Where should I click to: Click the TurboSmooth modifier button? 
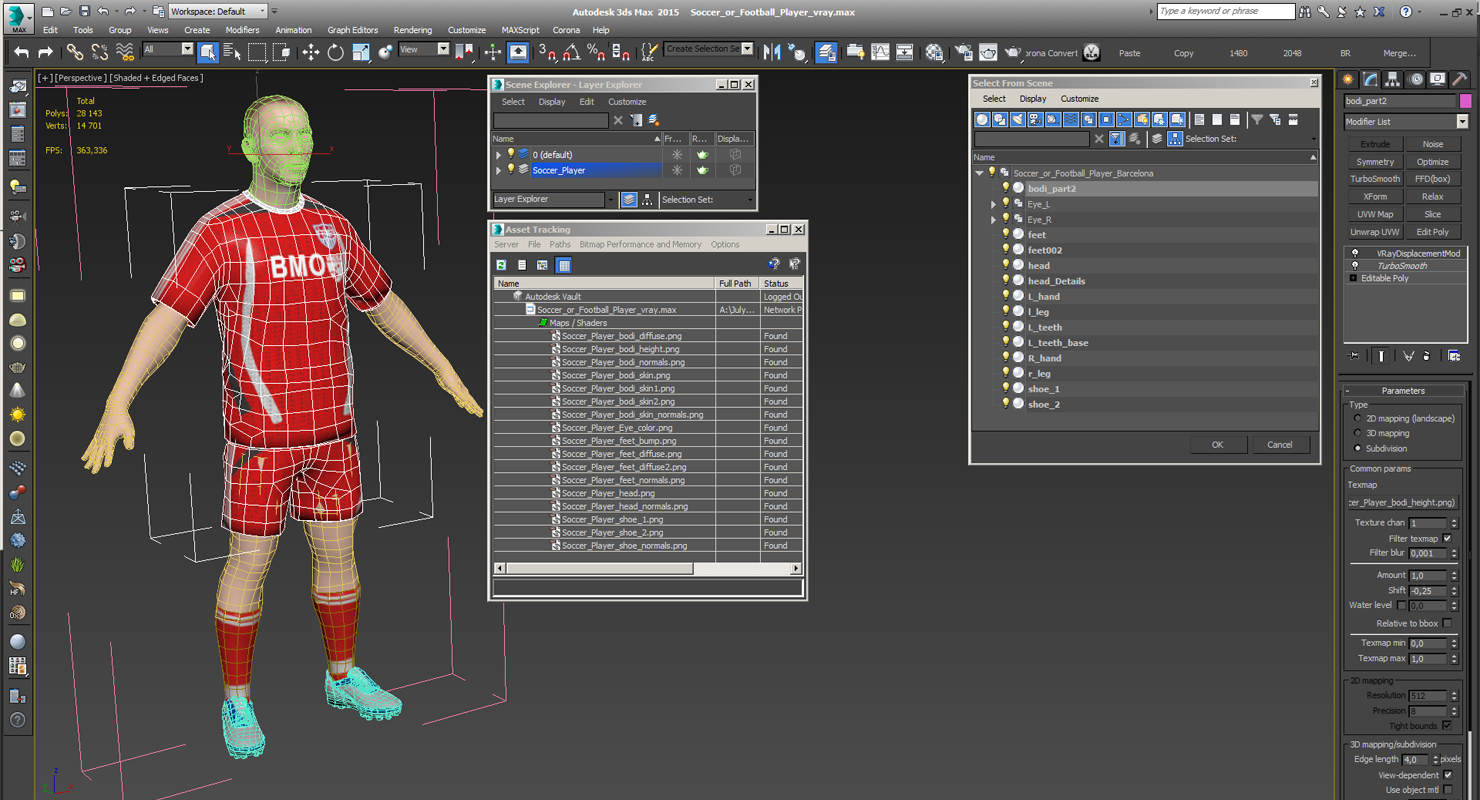click(x=1375, y=179)
